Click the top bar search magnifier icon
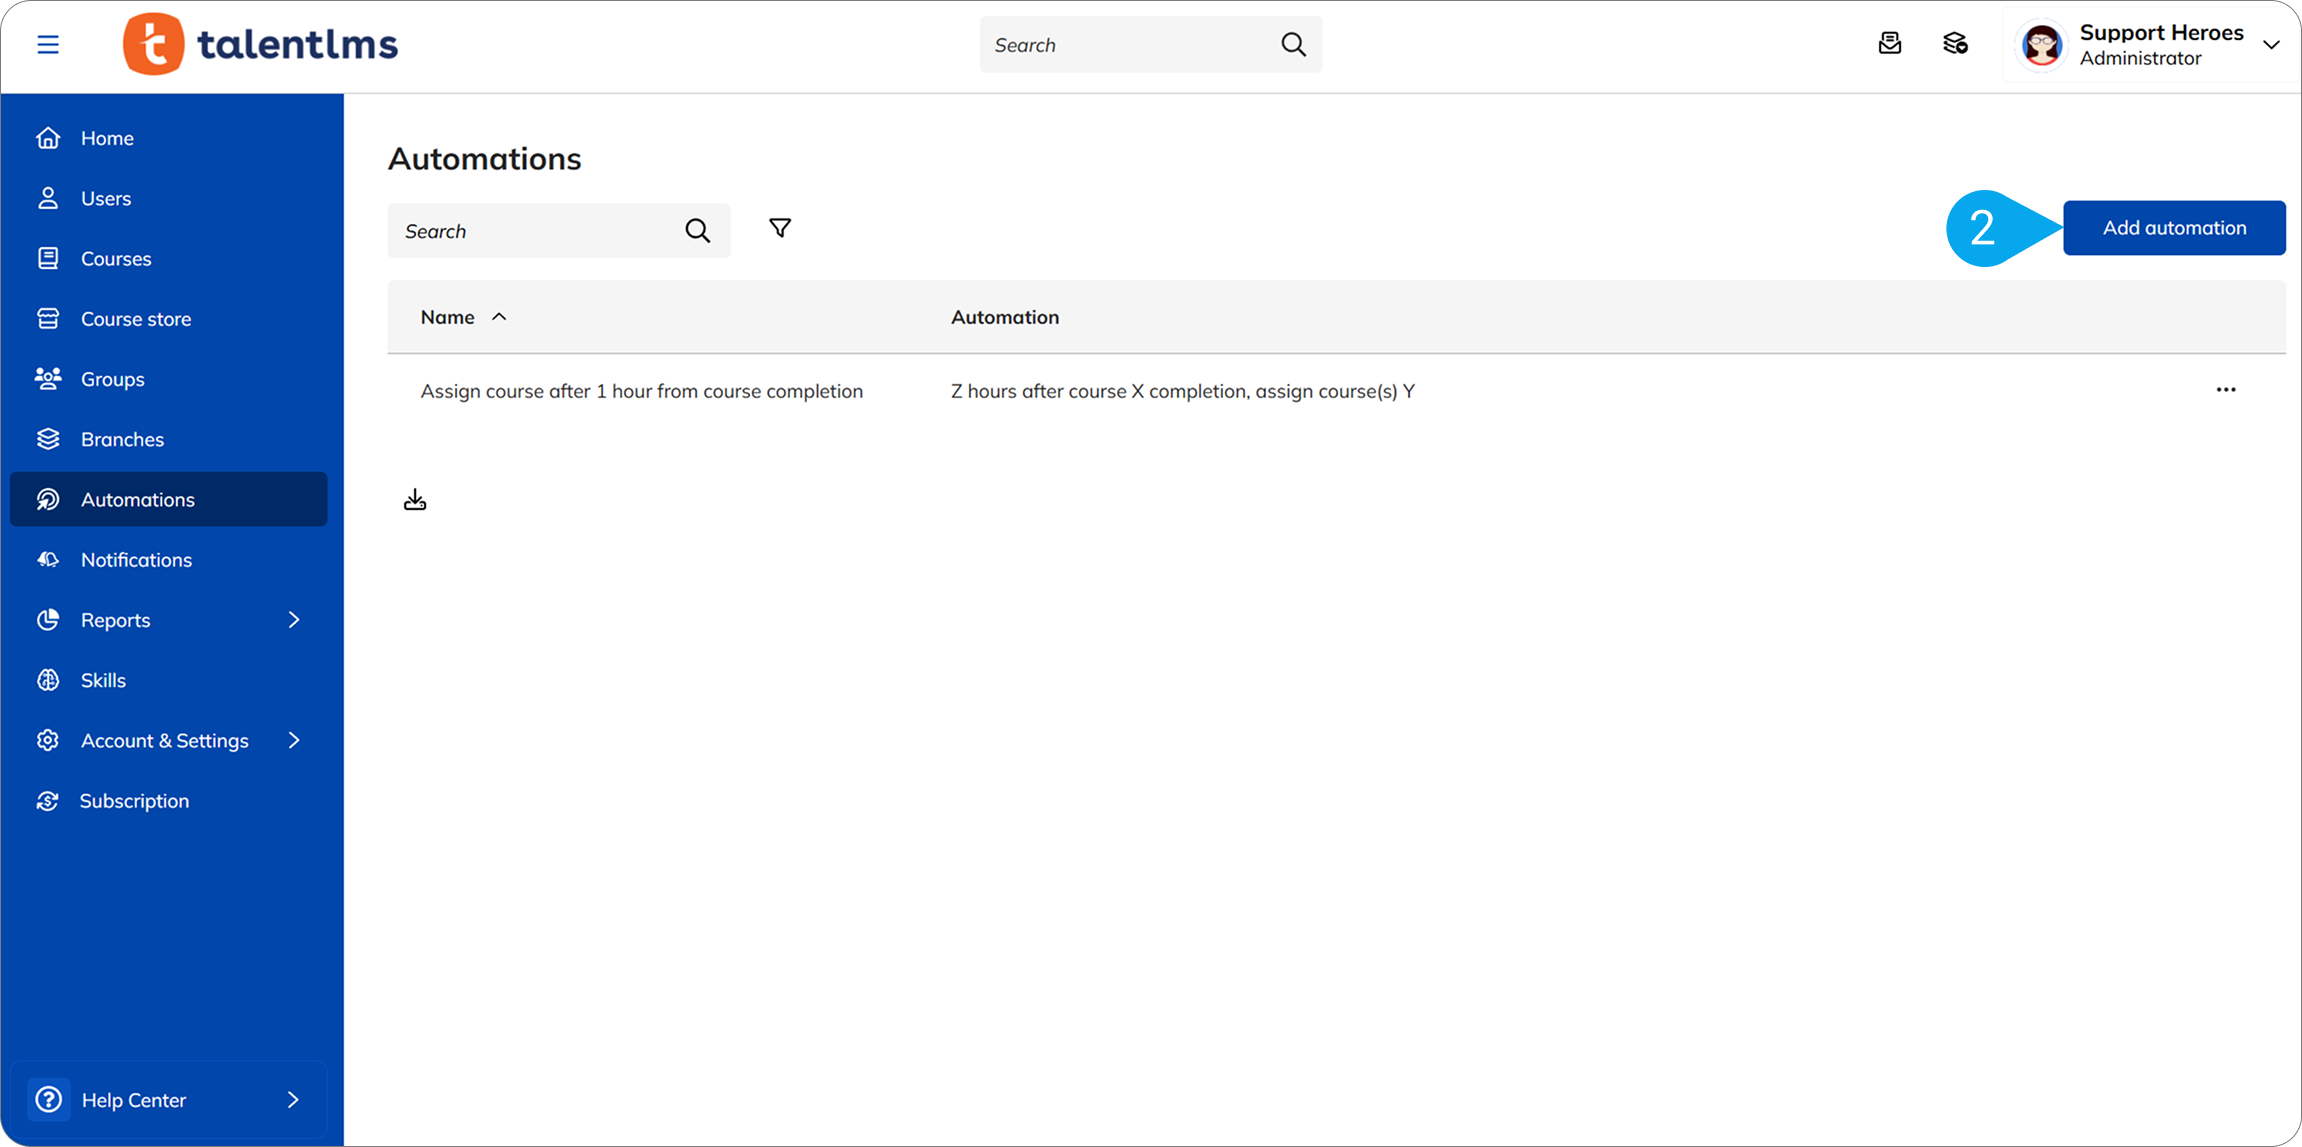Image resolution: width=2302 pixels, height=1147 pixels. 1293,44
